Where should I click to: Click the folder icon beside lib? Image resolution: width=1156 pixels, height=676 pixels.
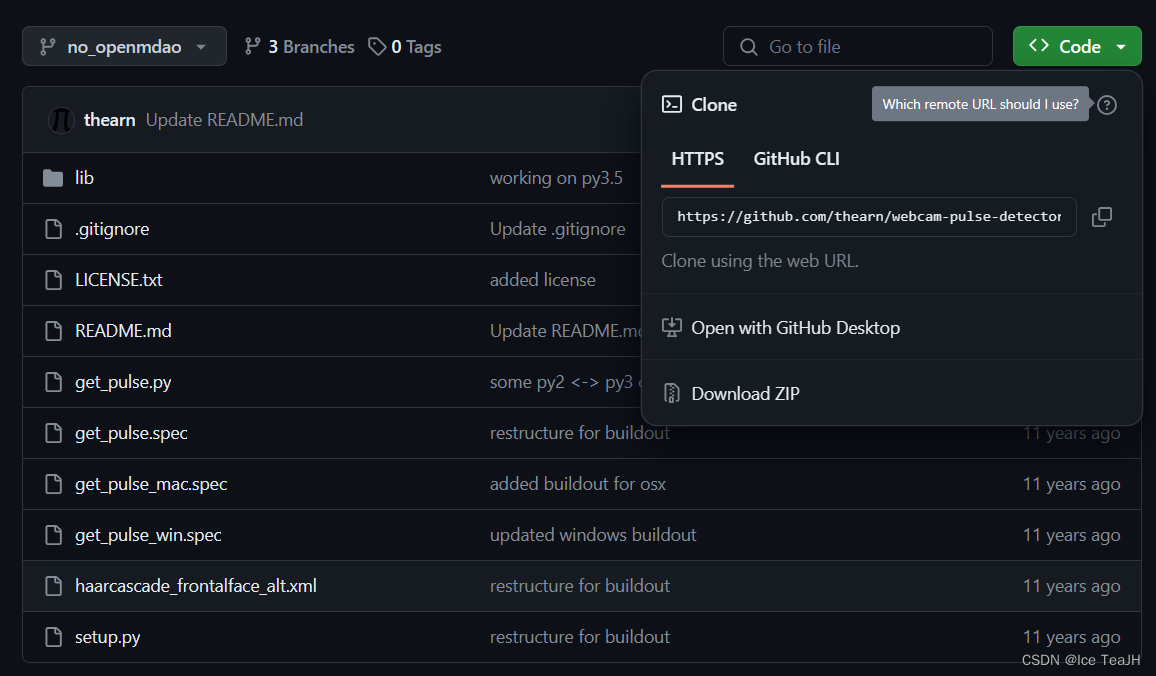tap(53, 178)
